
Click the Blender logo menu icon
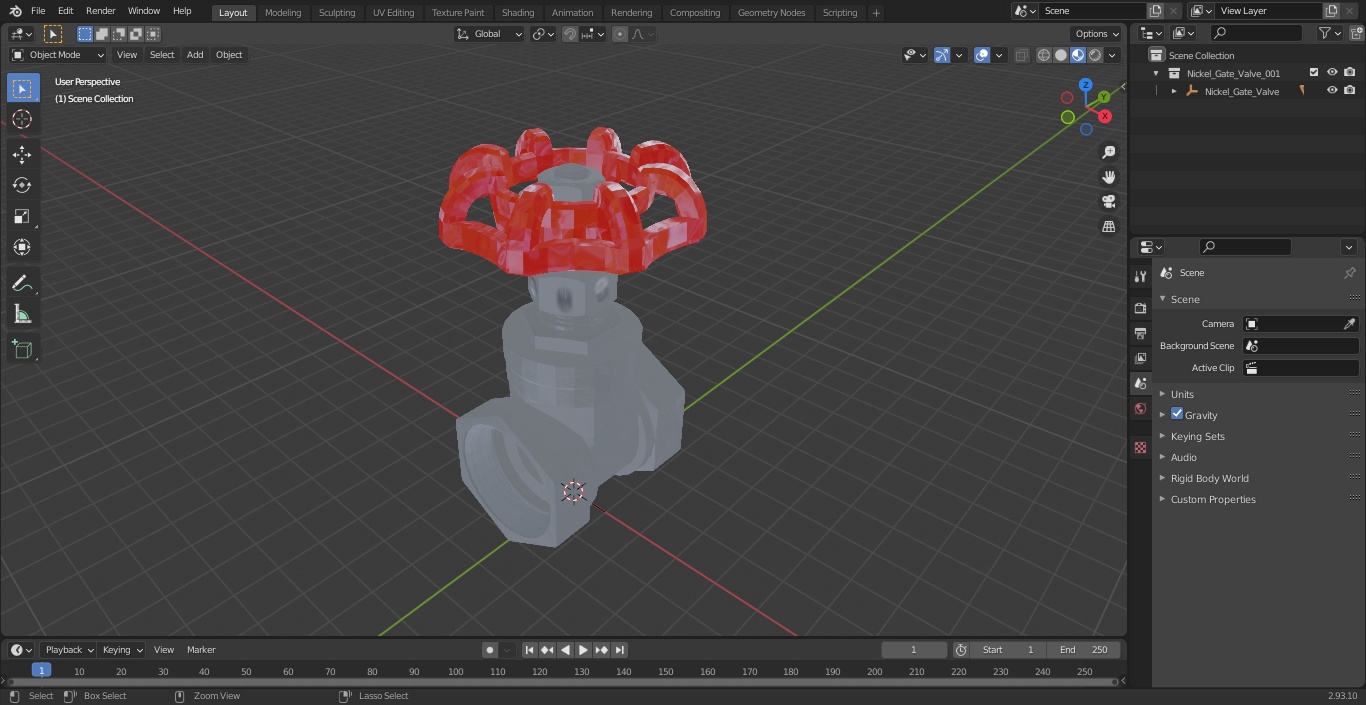pos(15,11)
